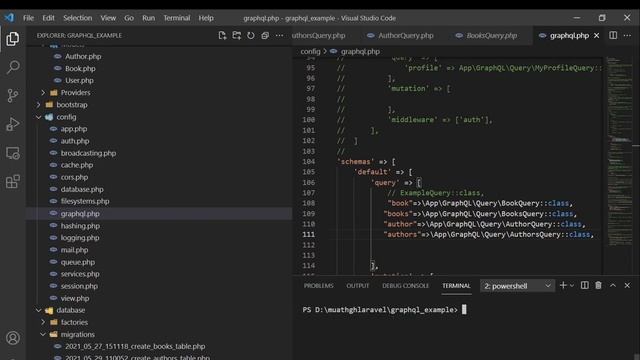Open the File menu
The height and width of the screenshot is (360, 640).
pyautogui.click(x=29, y=18)
